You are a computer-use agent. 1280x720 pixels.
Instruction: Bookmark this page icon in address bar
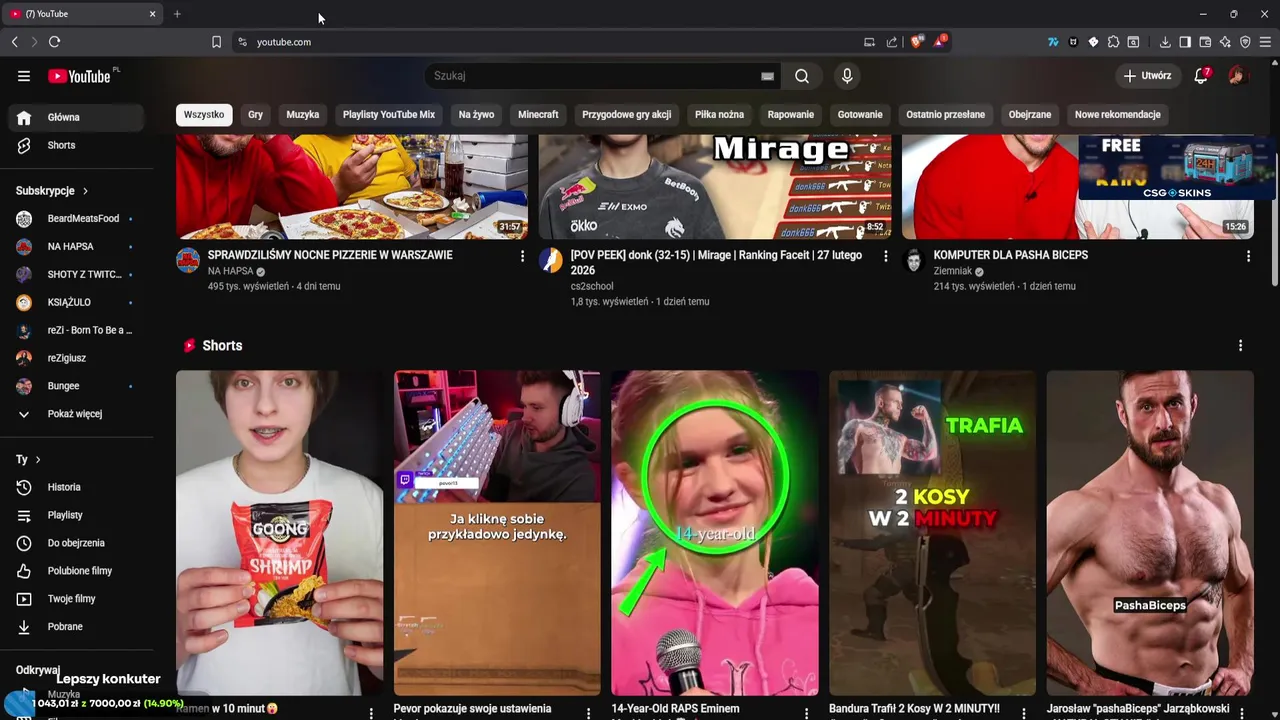(x=216, y=42)
